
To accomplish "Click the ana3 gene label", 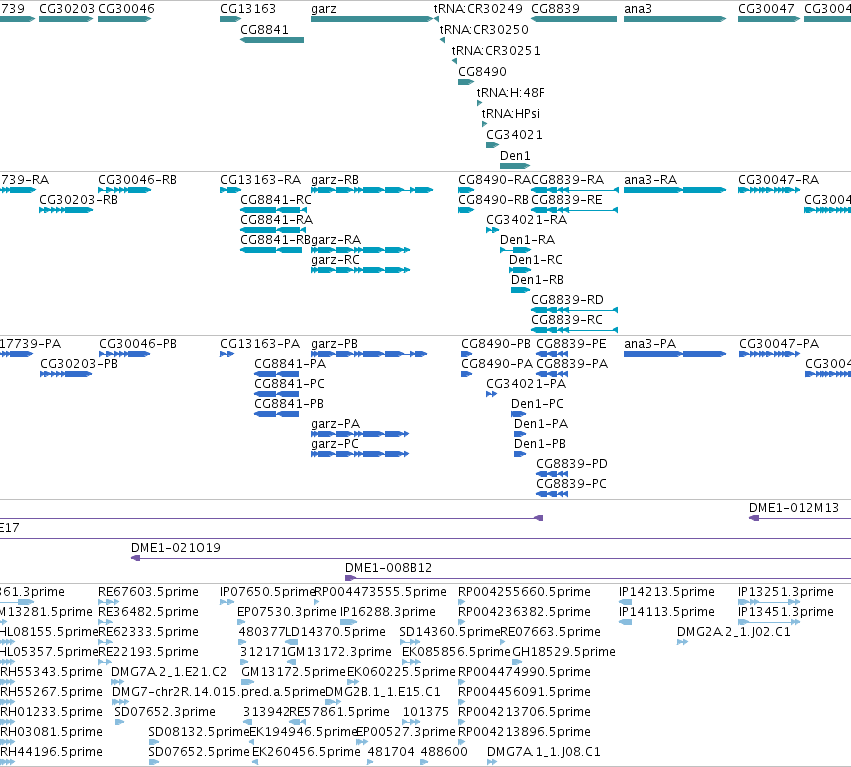I will [638, 9].
